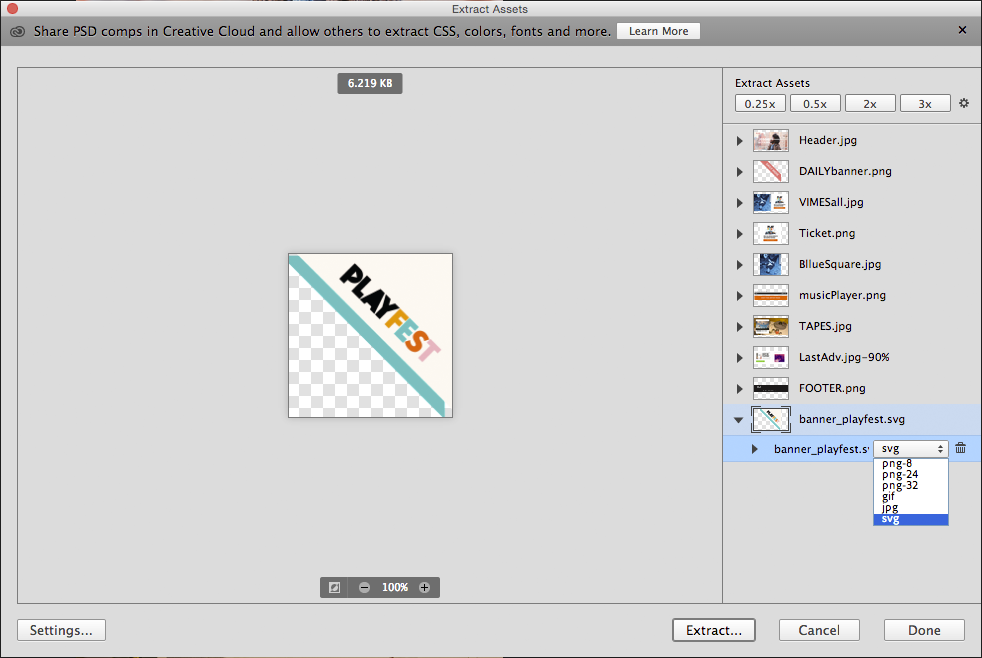
Task: Select the banner_playfest.svg thumbnail
Action: pyautogui.click(x=771, y=419)
